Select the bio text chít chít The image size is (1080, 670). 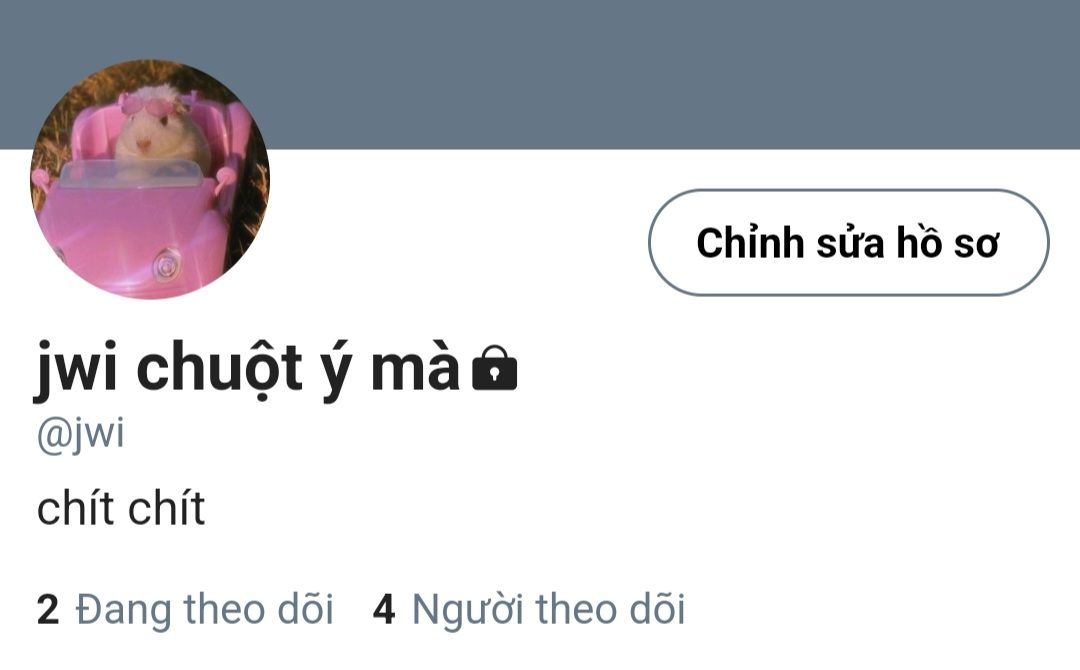click(x=121, y=508)
